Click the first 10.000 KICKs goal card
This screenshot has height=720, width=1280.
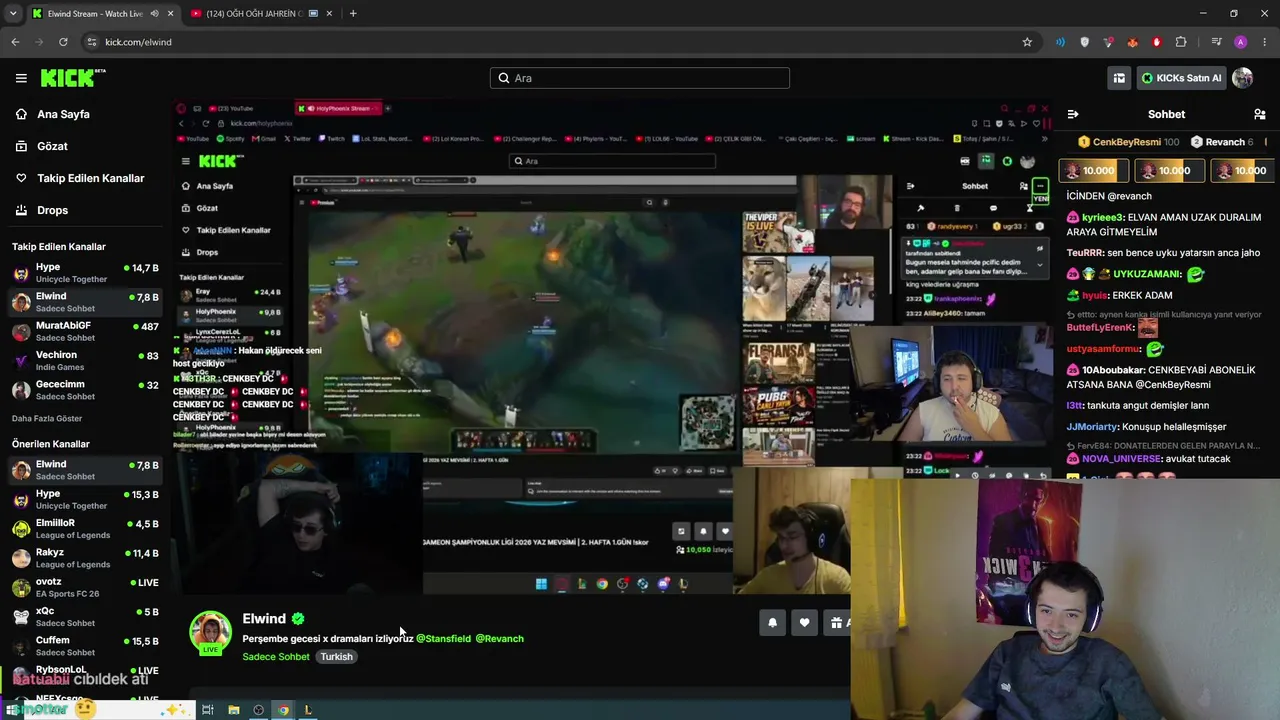[x=1094, y=170]
